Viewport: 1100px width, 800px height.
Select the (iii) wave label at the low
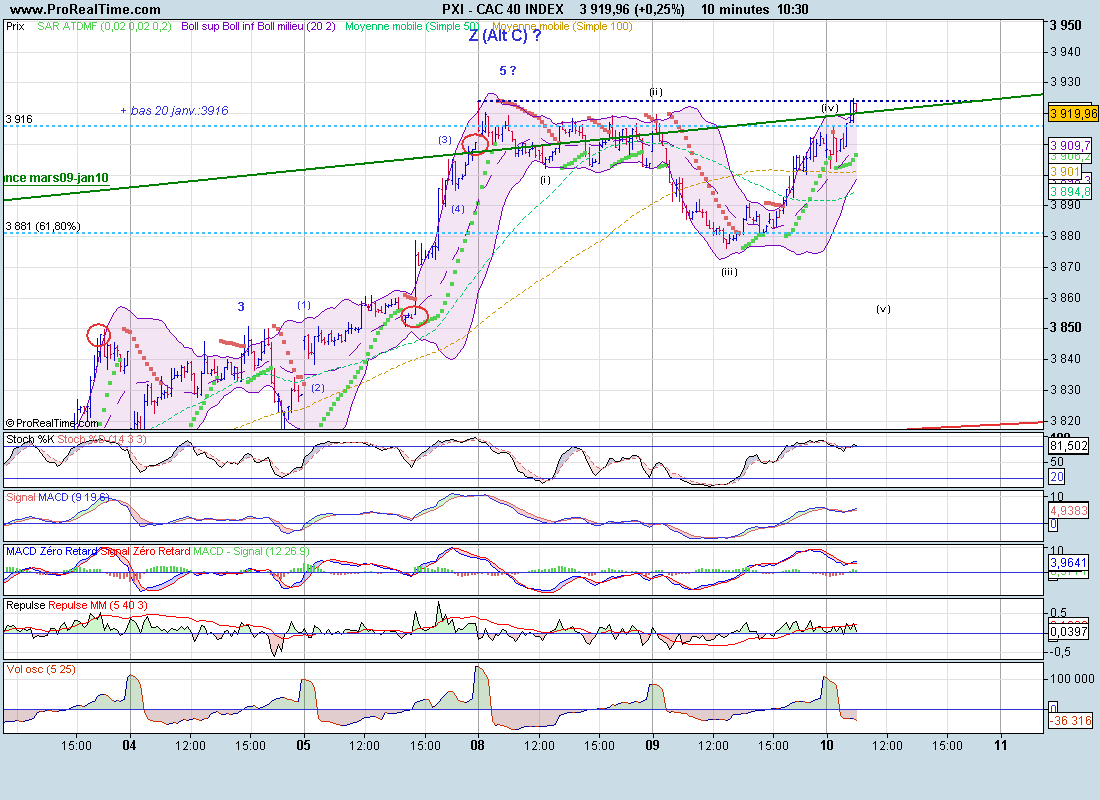tap(729, 272)
